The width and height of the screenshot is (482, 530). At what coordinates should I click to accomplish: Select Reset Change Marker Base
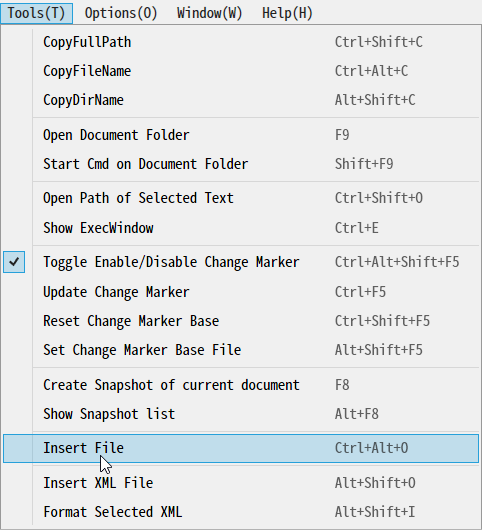[x=241, y=321]
